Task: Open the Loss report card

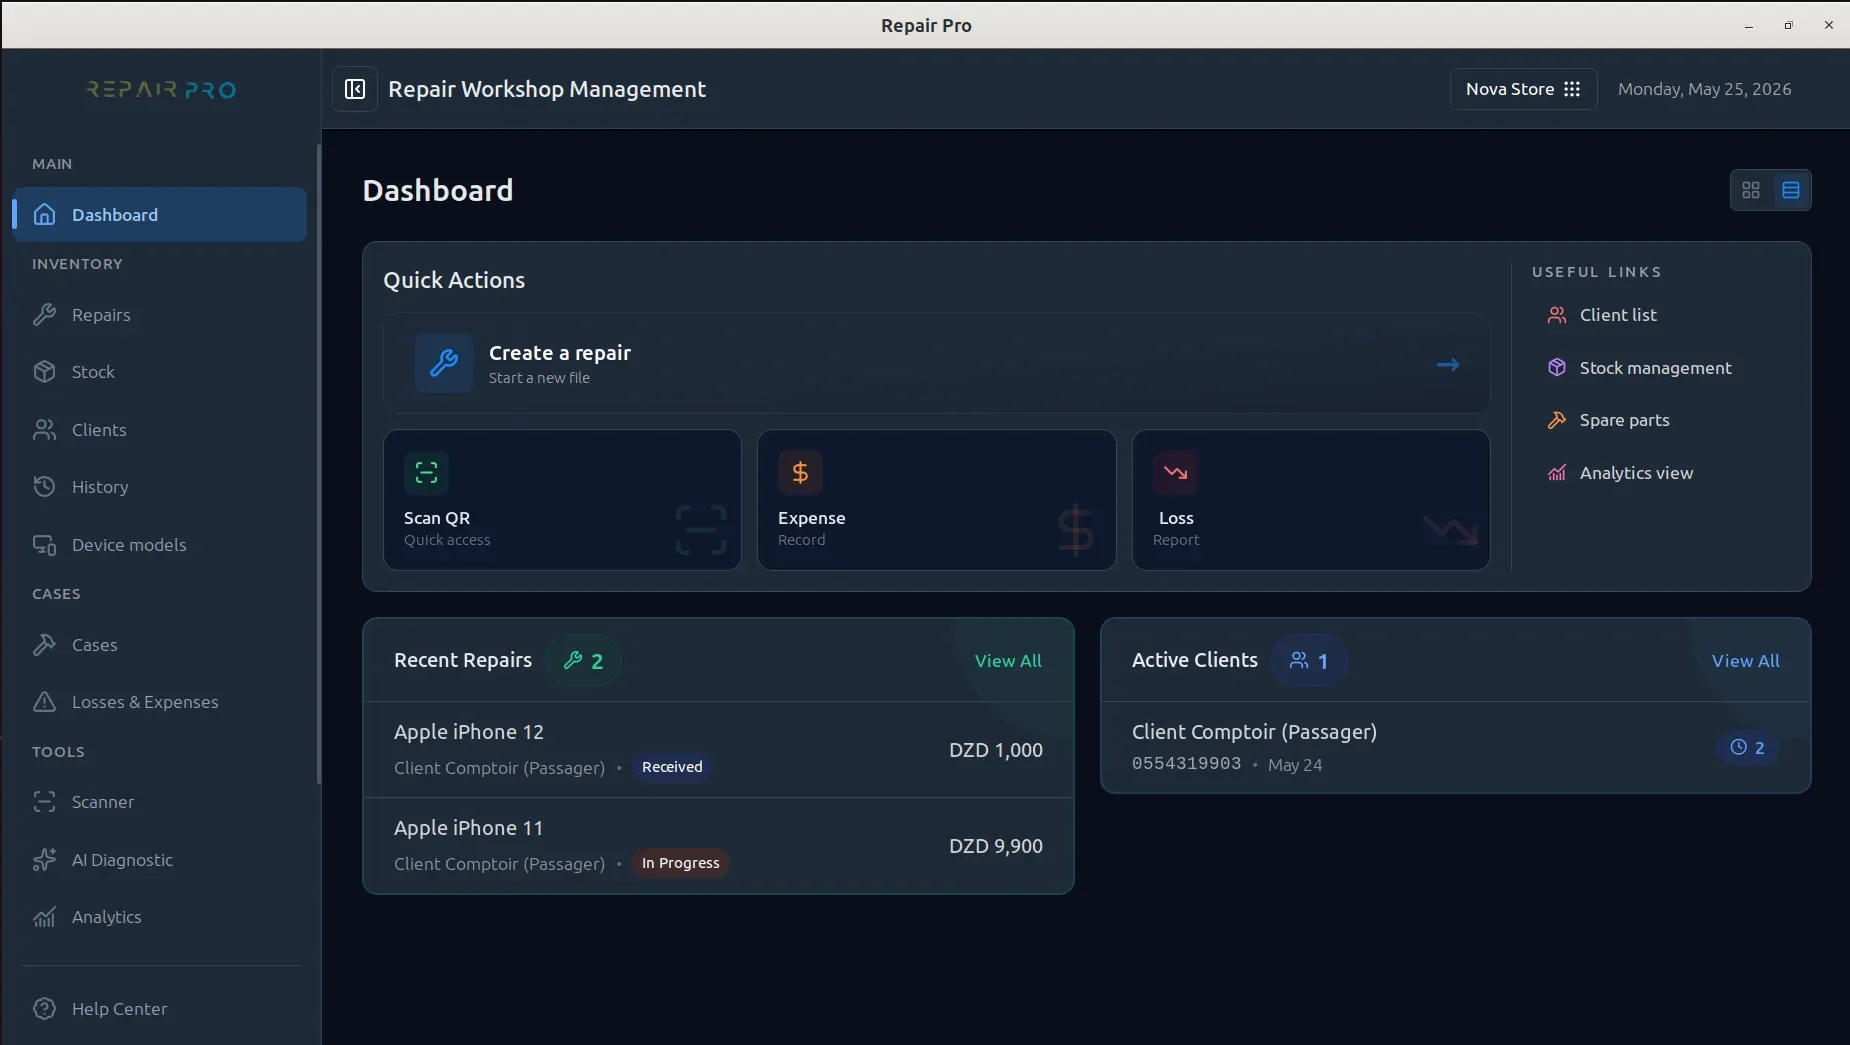Action: point(1311,500)
